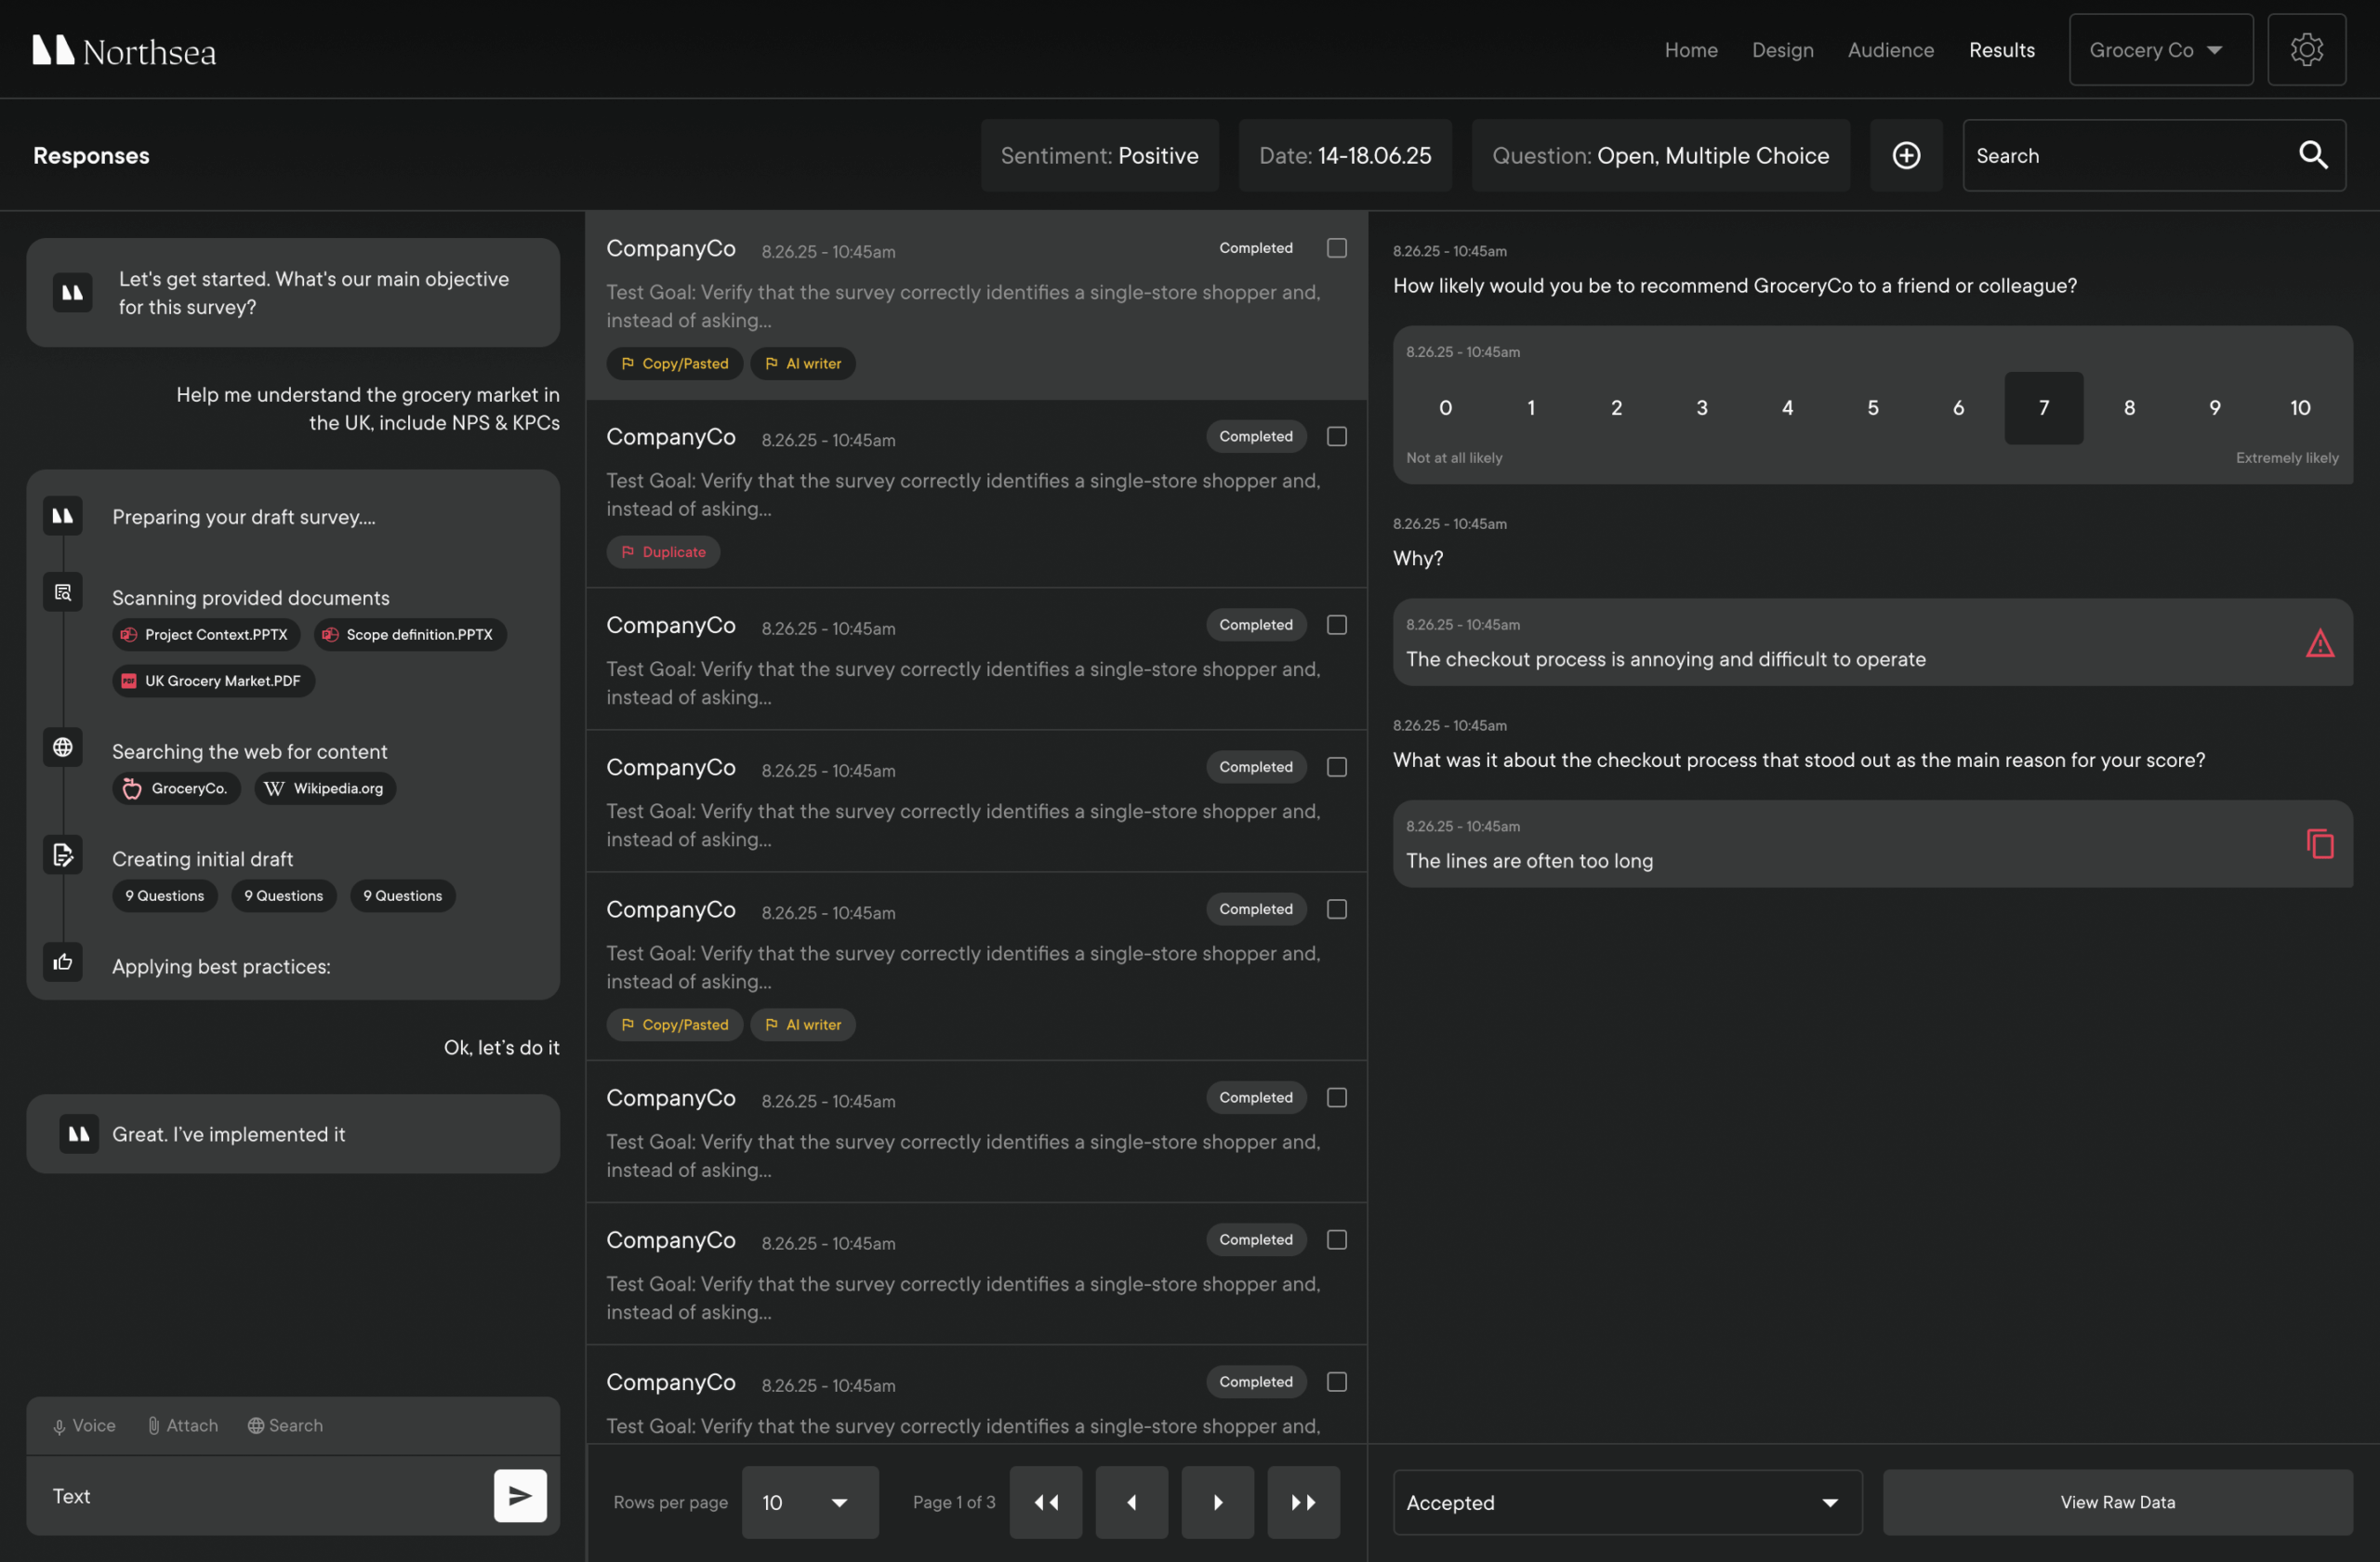Open the settings gear icon
This screenshot has width=2380, height=1562.
pyautogui.click(x=2306, y=50)
